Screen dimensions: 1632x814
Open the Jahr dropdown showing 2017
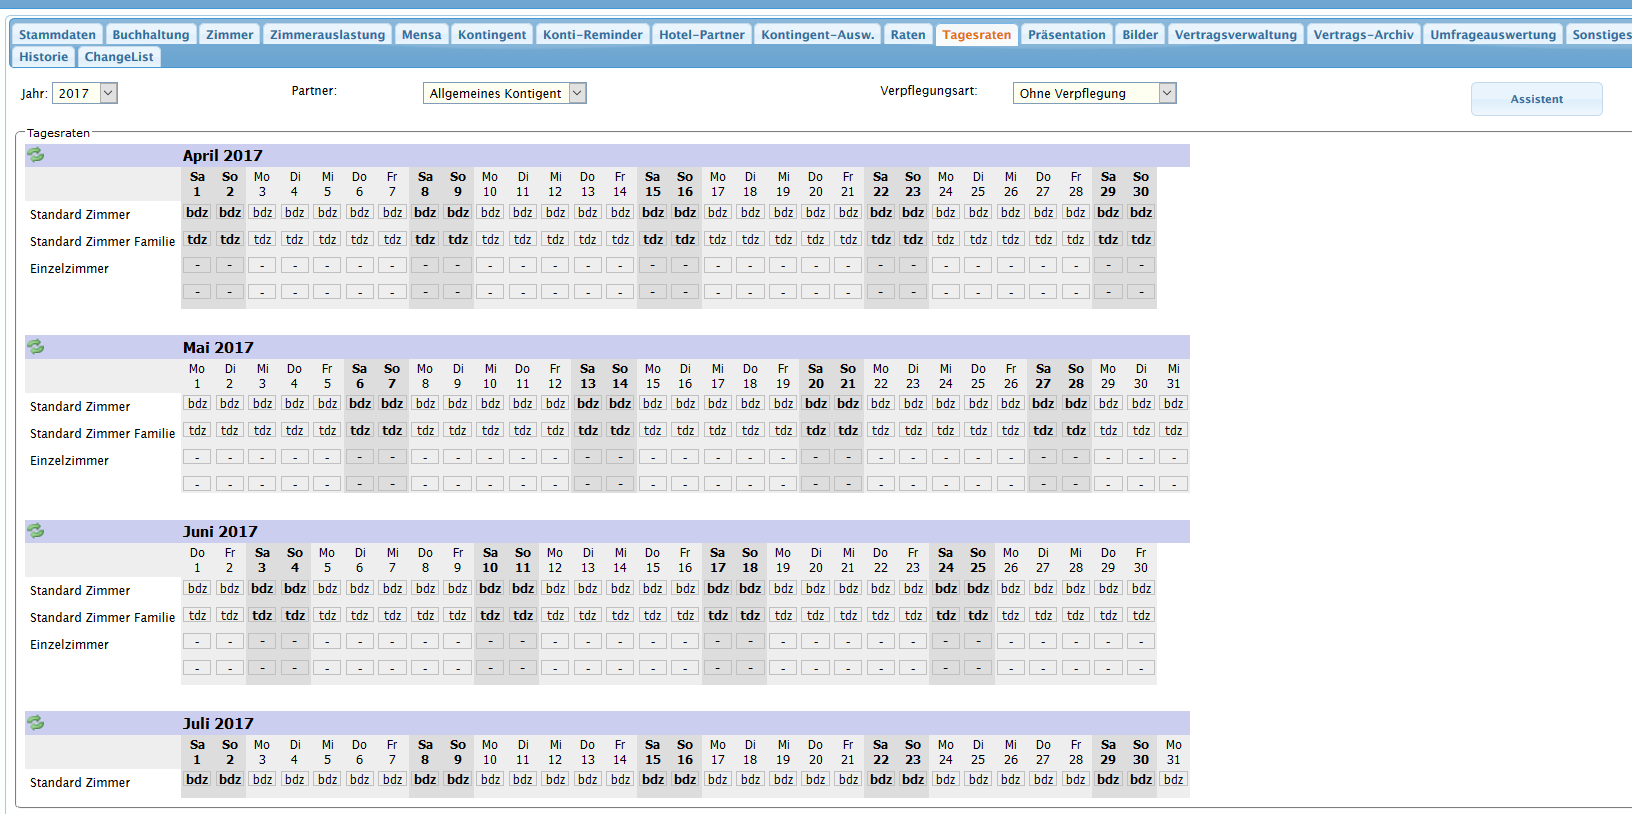click(109, 93)
